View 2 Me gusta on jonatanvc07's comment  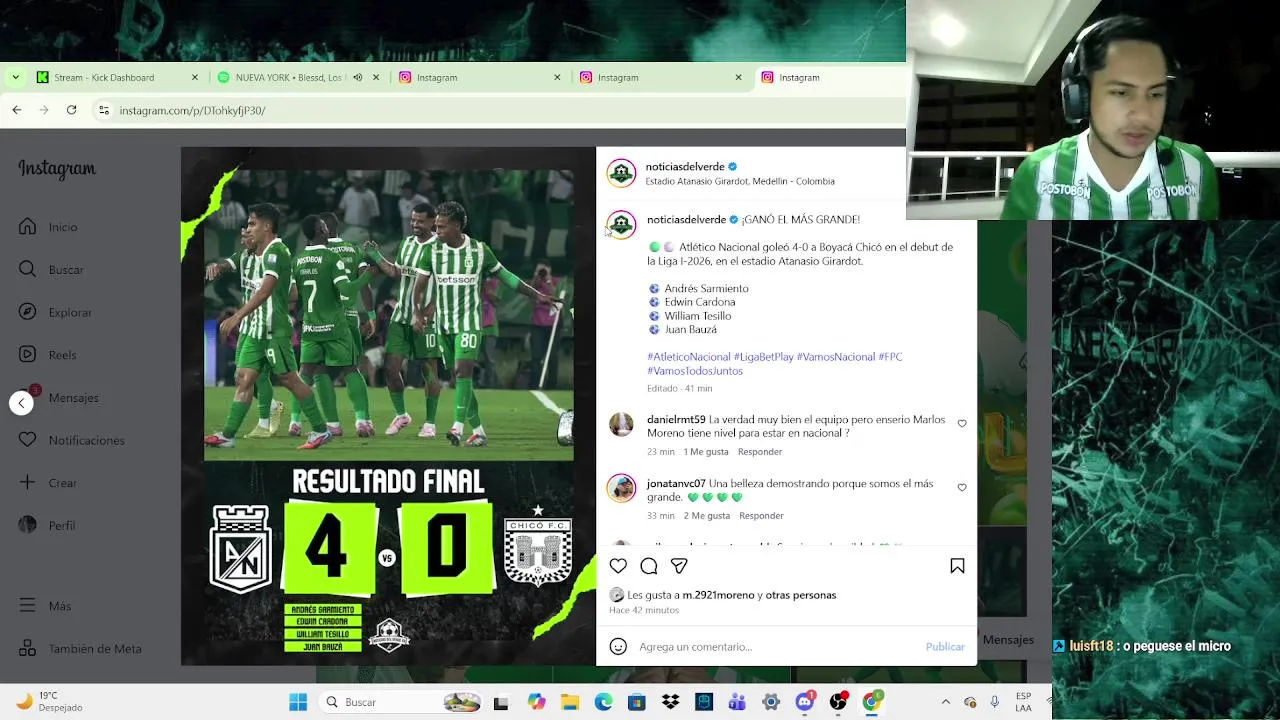point(707,516)
